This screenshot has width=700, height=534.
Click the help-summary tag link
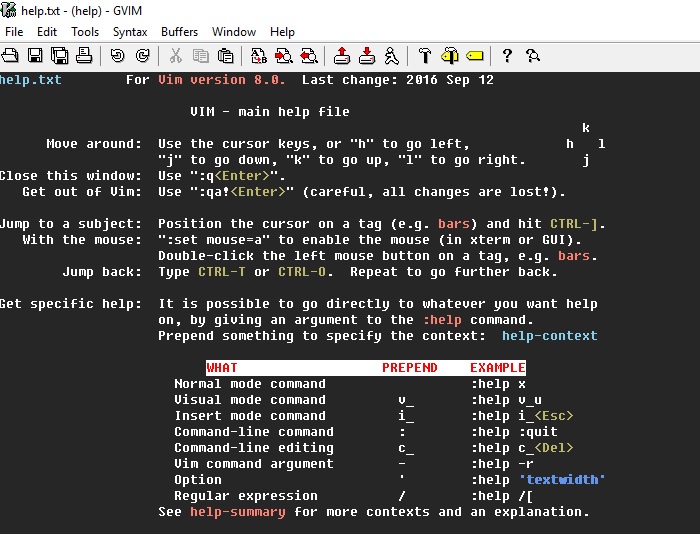(x=238, y=512)
